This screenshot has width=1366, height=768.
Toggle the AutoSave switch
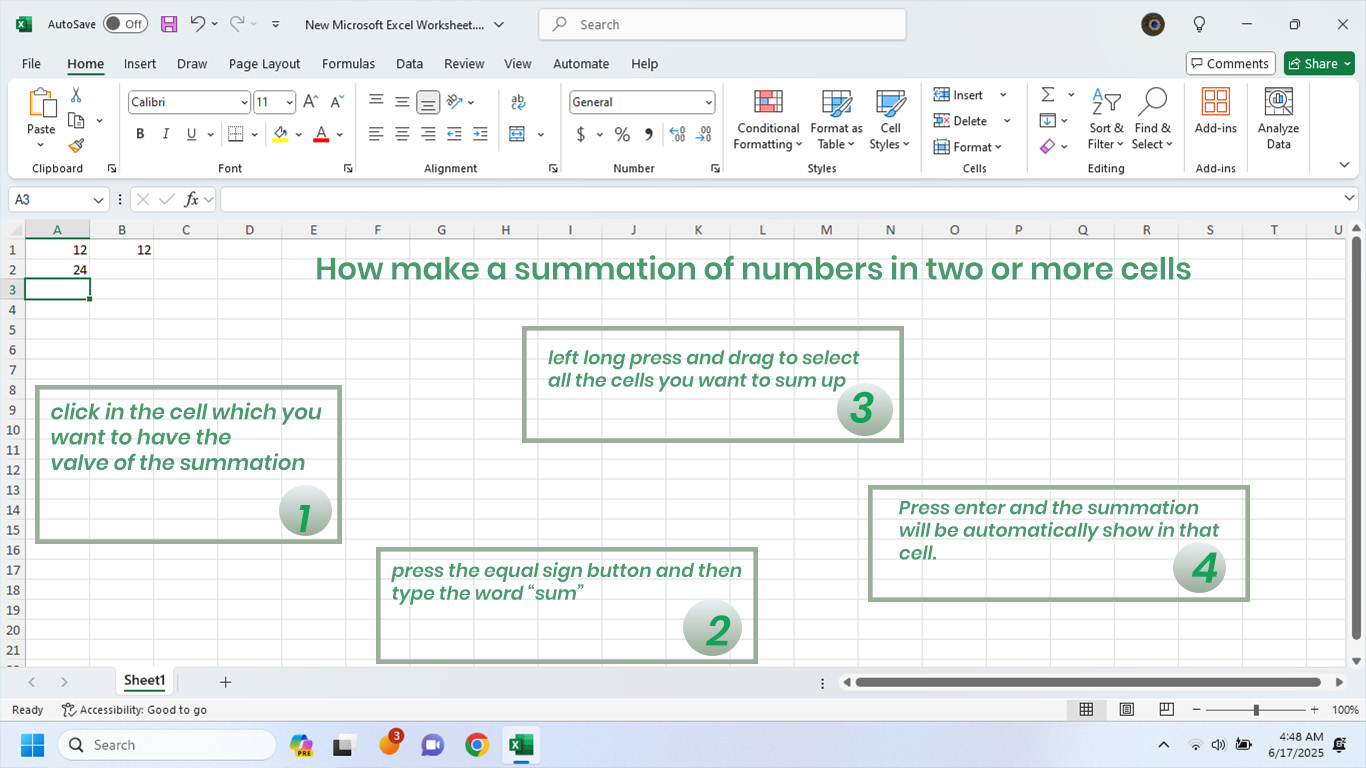[x=125, y=24]
